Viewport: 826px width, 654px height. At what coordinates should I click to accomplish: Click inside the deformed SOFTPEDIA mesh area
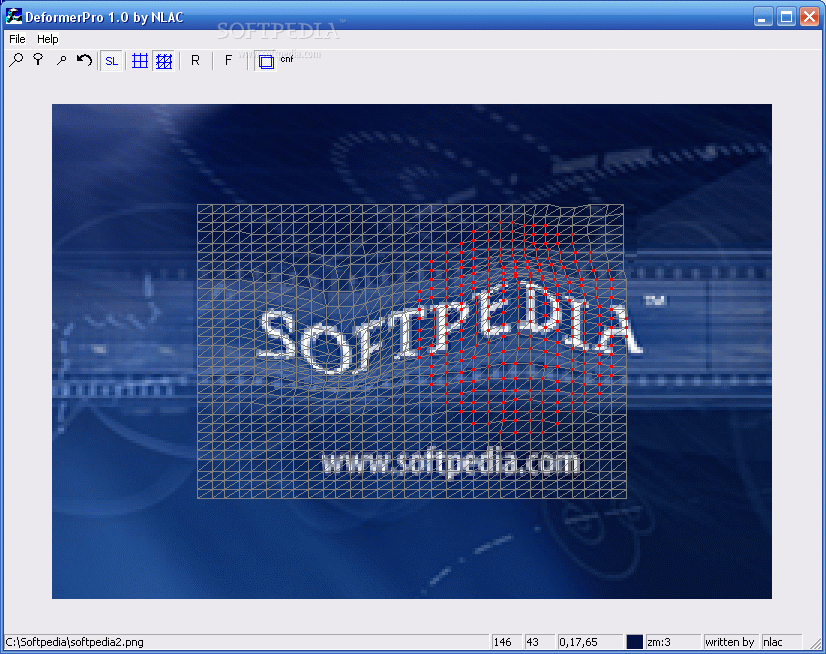coord(411,351)
